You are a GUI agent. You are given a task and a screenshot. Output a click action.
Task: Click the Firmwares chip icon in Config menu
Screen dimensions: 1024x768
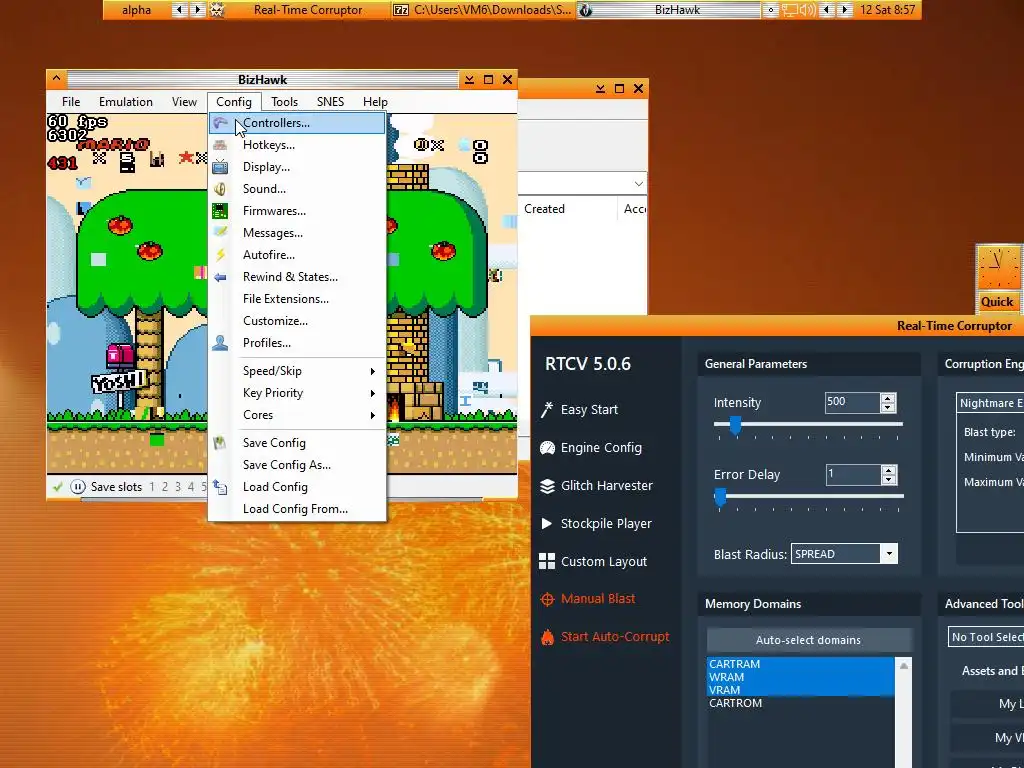coord(220,211)
